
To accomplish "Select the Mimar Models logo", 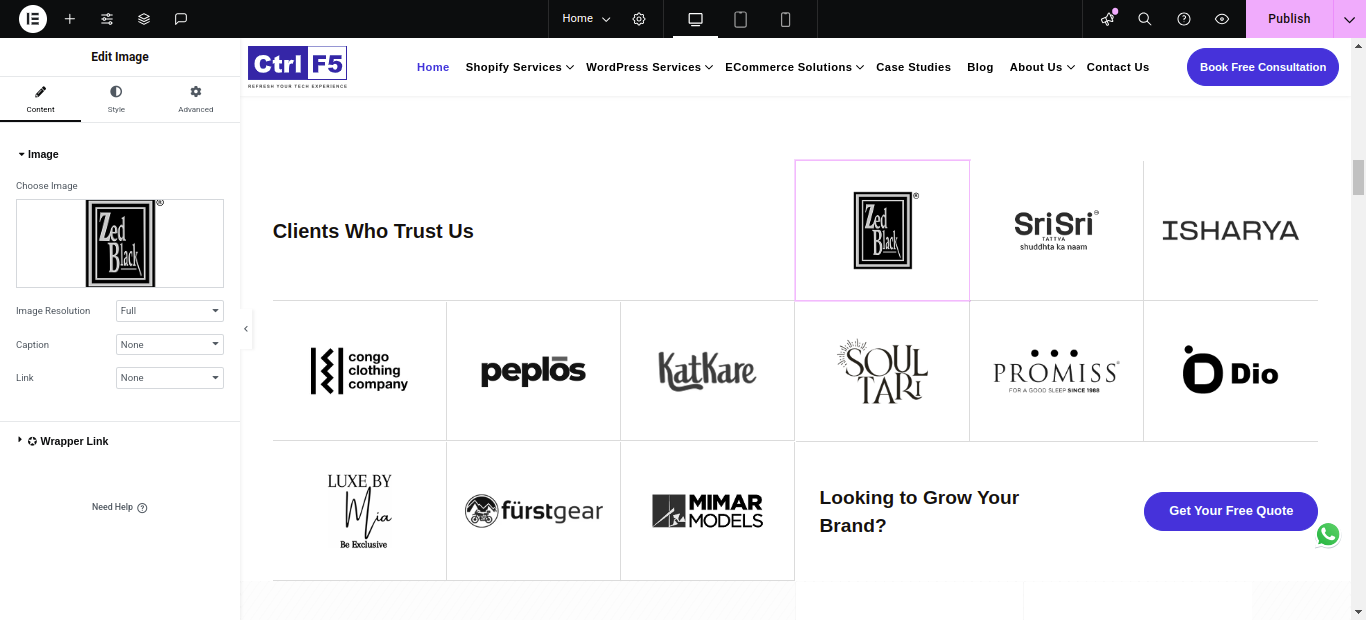I will pyautogui.click(x=707, y=511).
